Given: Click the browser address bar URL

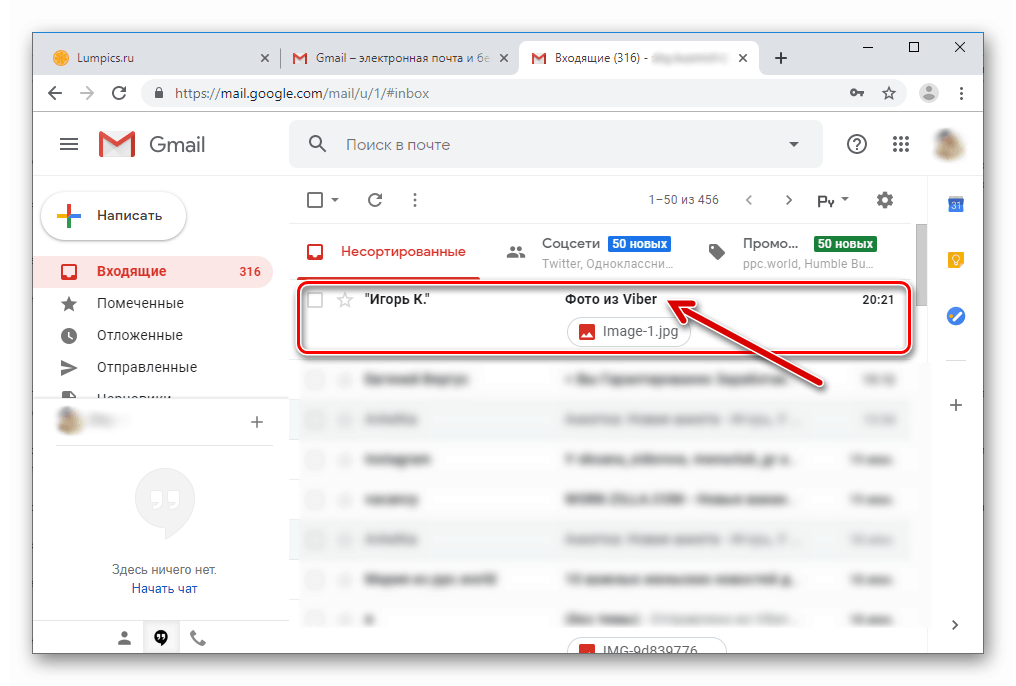Looking at the screenshot, I should [x=302, y=93].
